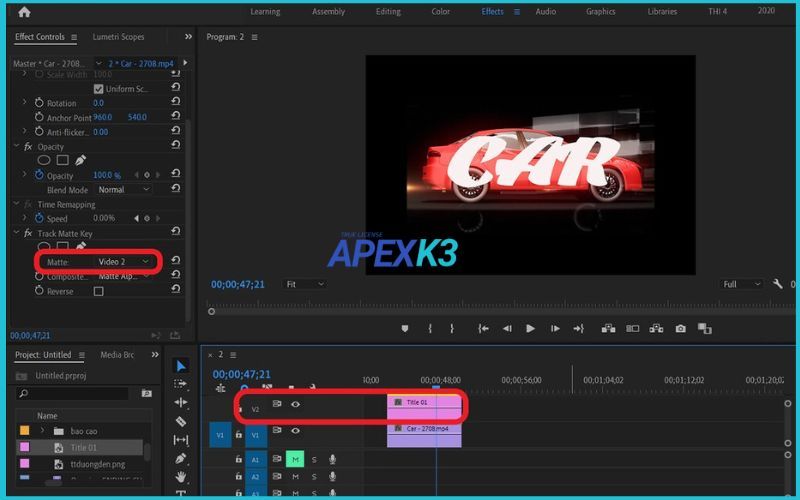
Task: Toggle Opacity animation stopwatch
Action: pyautogui.click(x=39, y=175)
